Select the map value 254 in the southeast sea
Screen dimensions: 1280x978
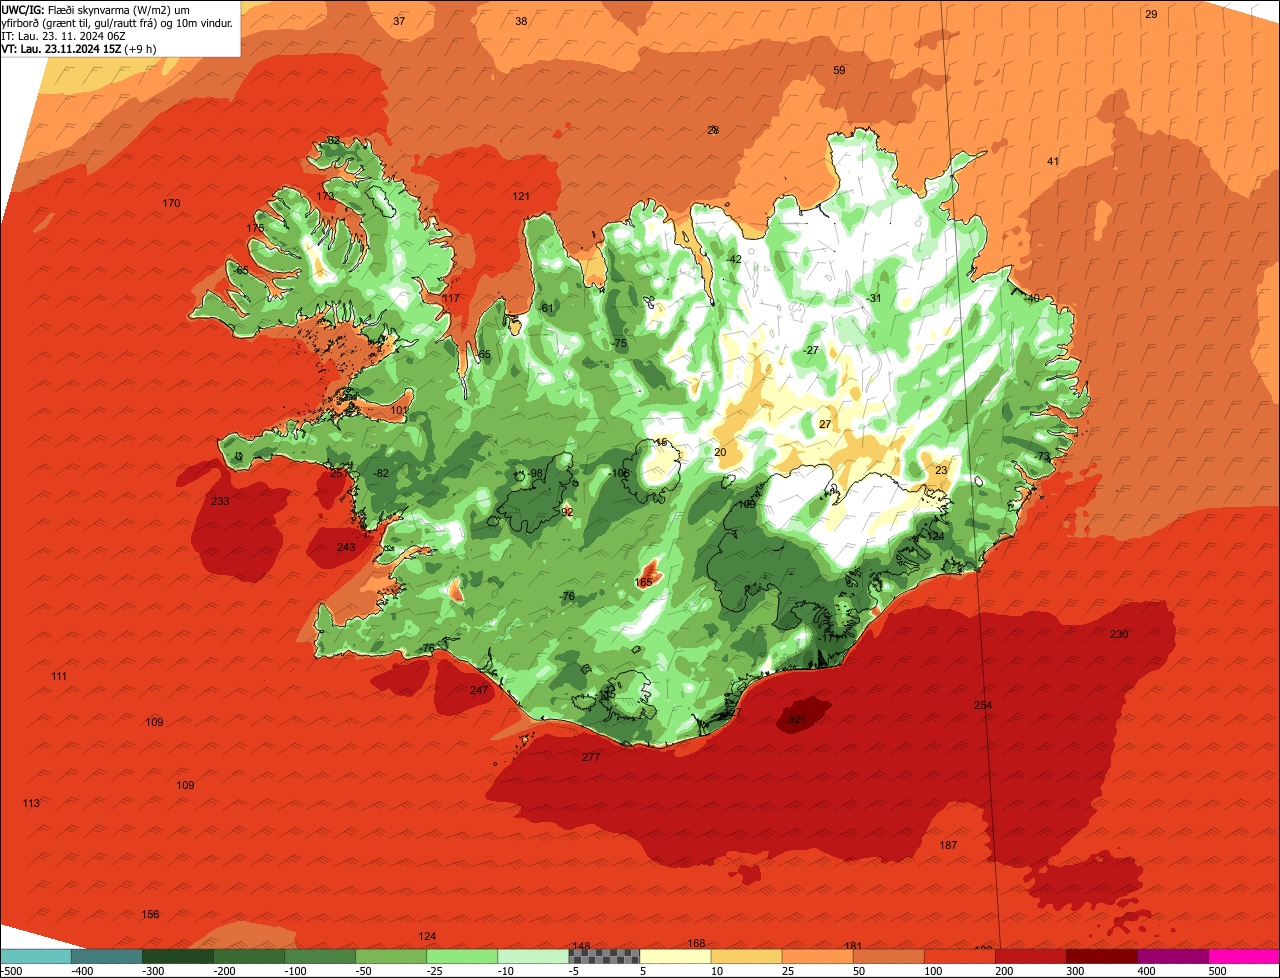[983, 705]
